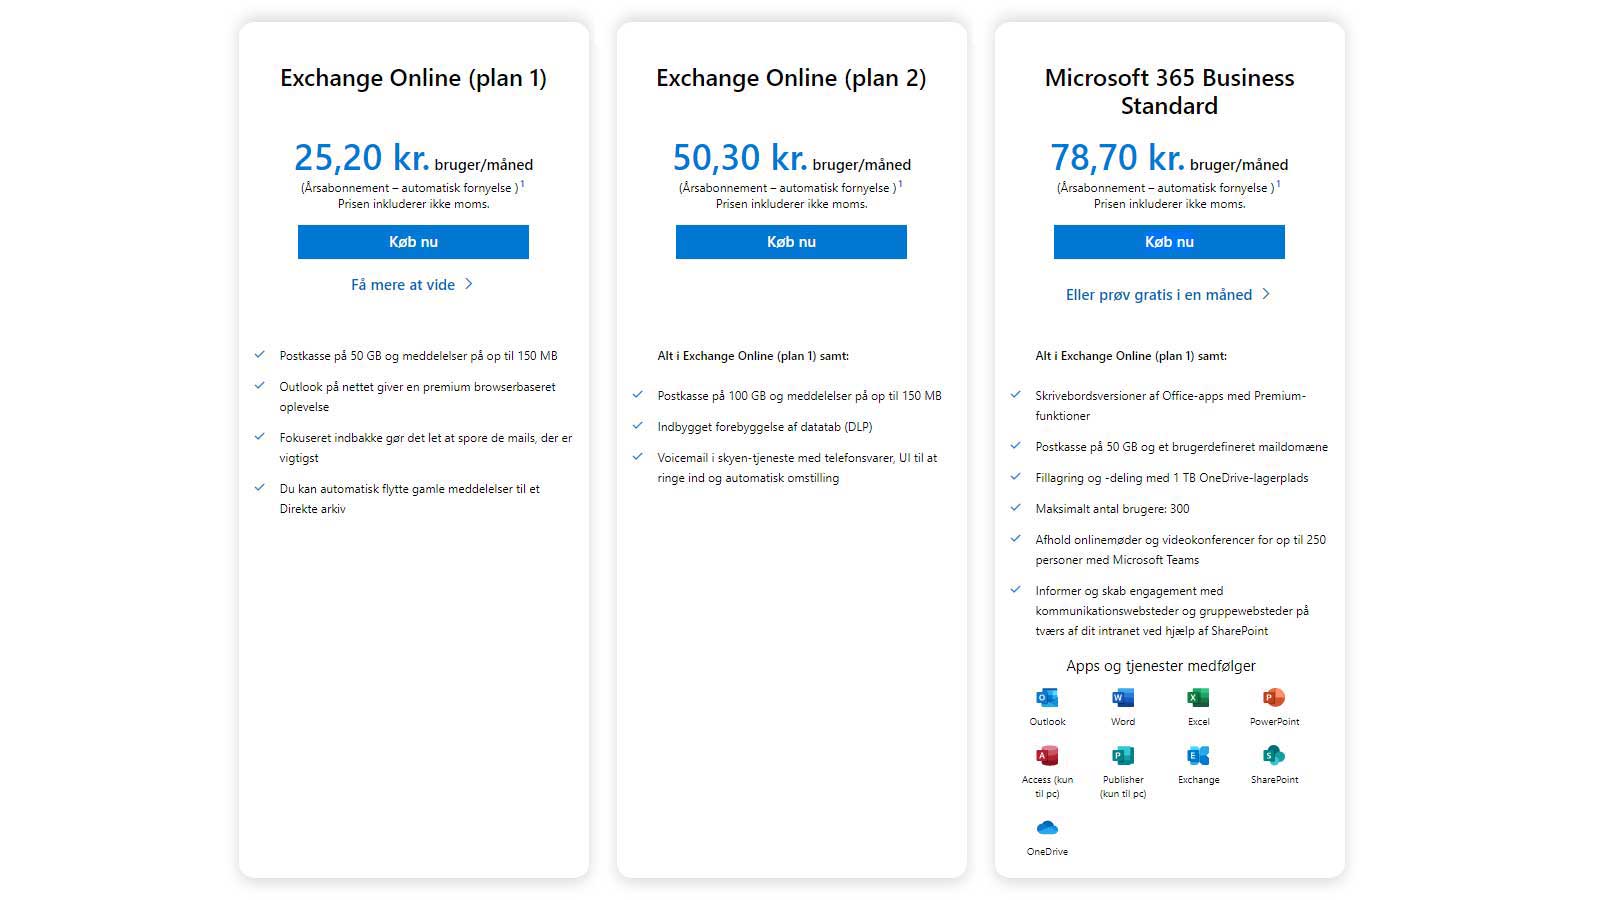Click the PowerPoint app icon
The height and width of the screenshot is (900, 1600).
[1274, 697]
